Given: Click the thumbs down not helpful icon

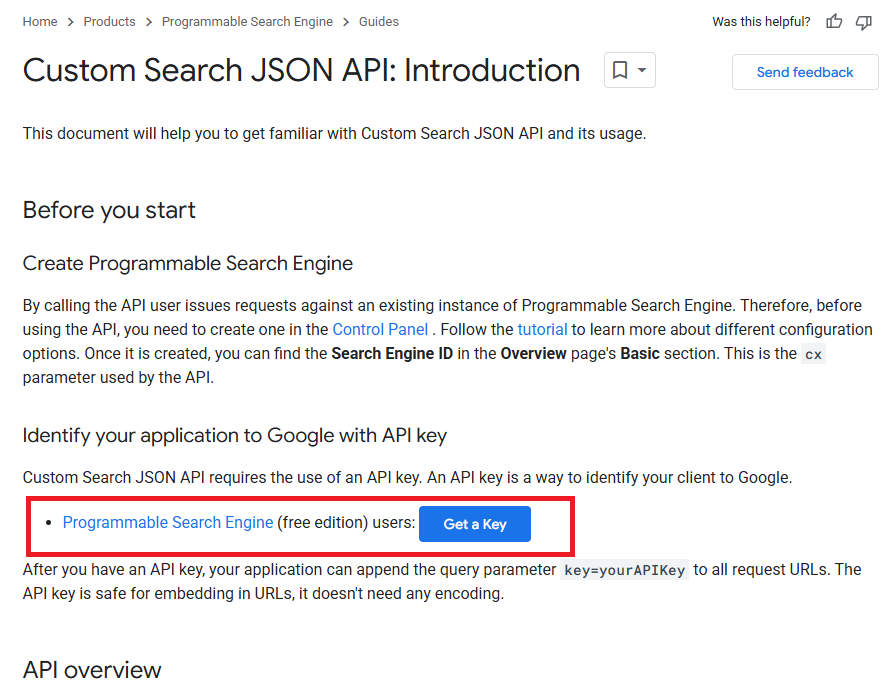Looking at the screenshot, I should pyautogui.click(x=863, y=22).
